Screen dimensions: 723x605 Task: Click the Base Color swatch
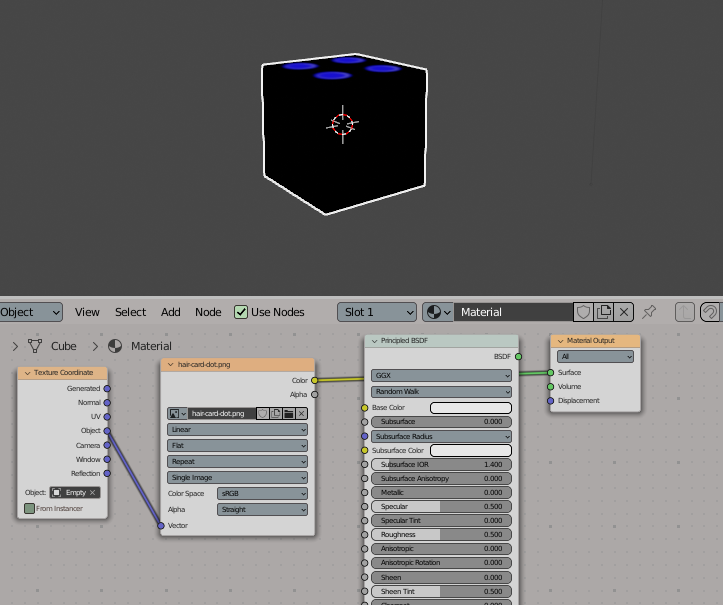point(471,408)
